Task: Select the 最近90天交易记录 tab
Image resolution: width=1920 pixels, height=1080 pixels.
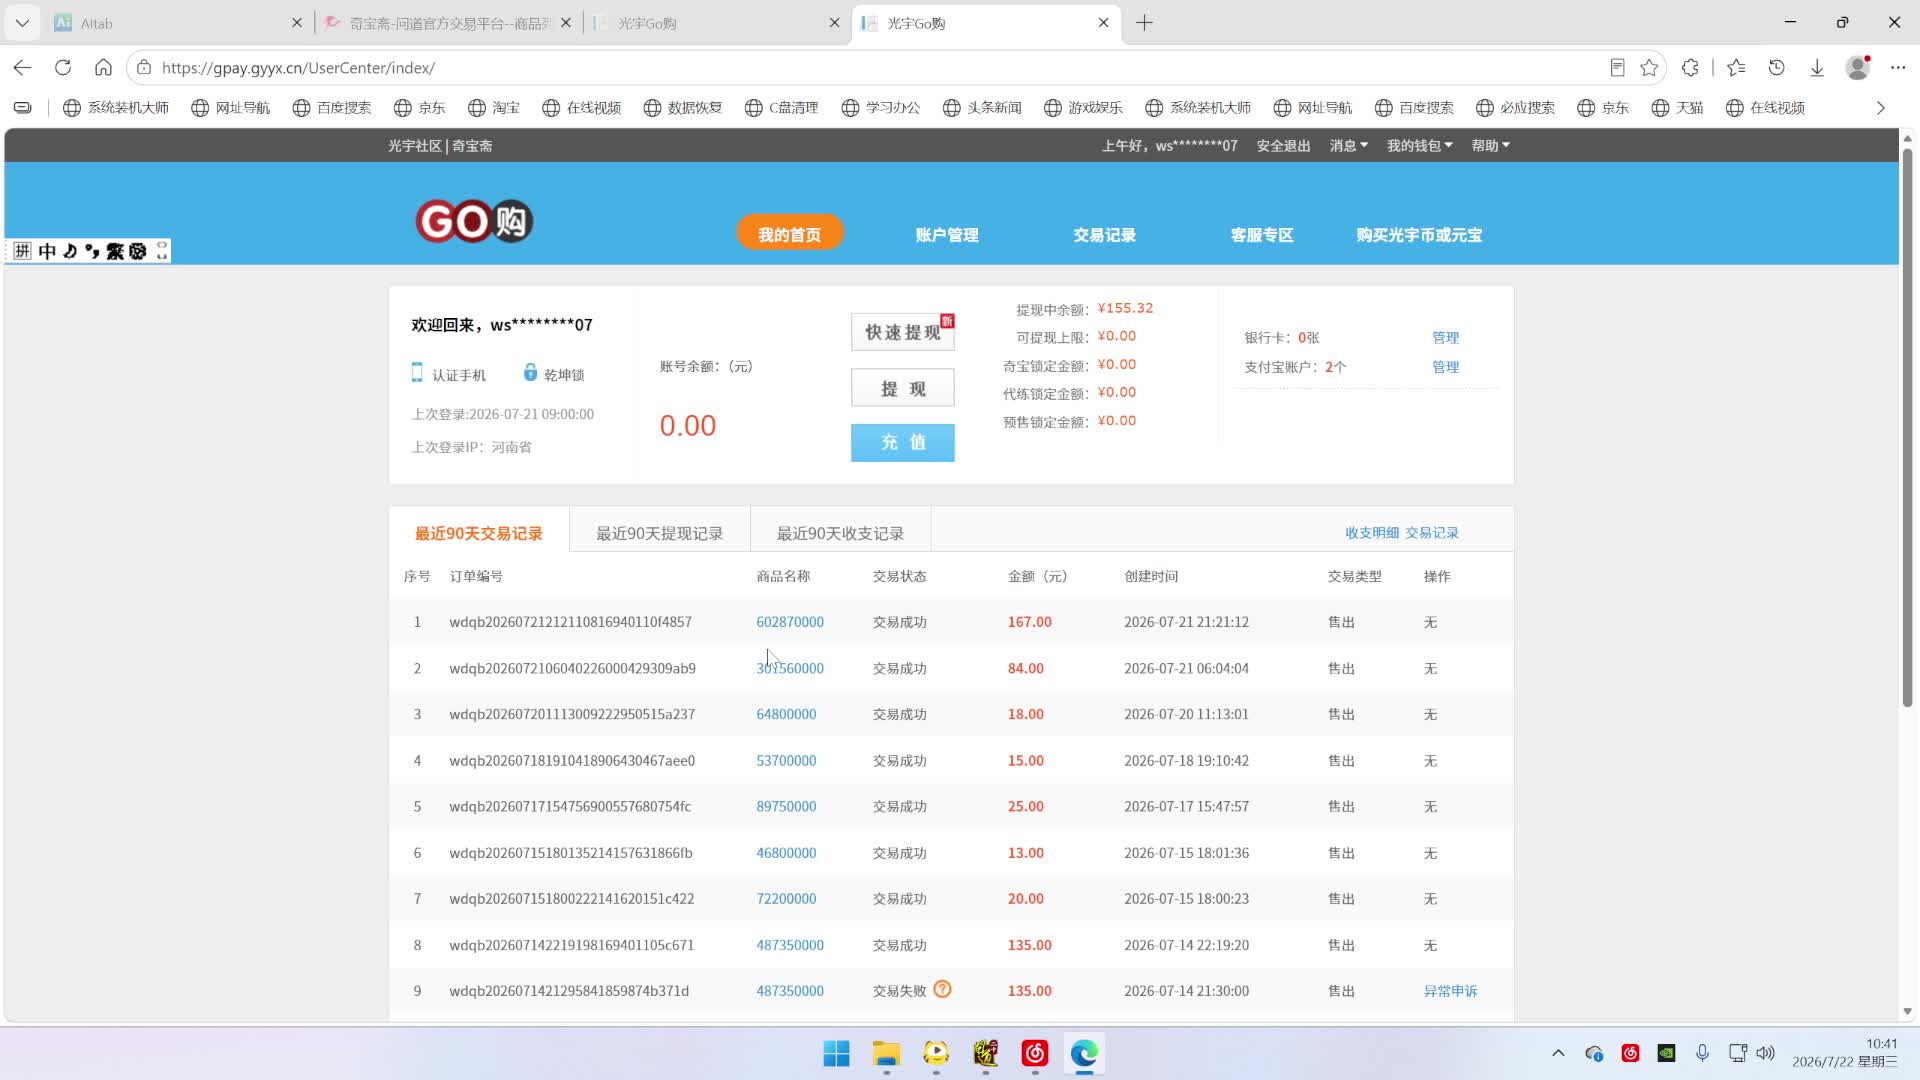Action: (x=479, y=533)
